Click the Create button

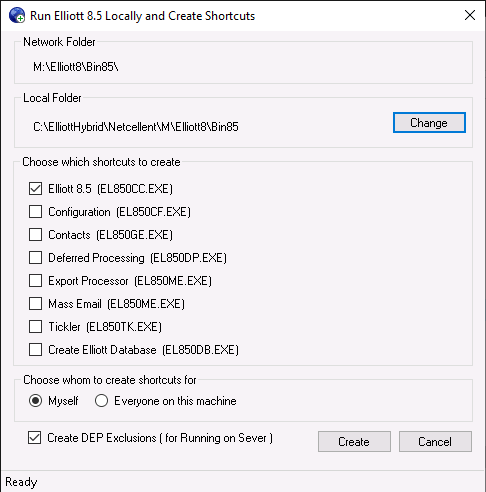[x=354, y=442]
